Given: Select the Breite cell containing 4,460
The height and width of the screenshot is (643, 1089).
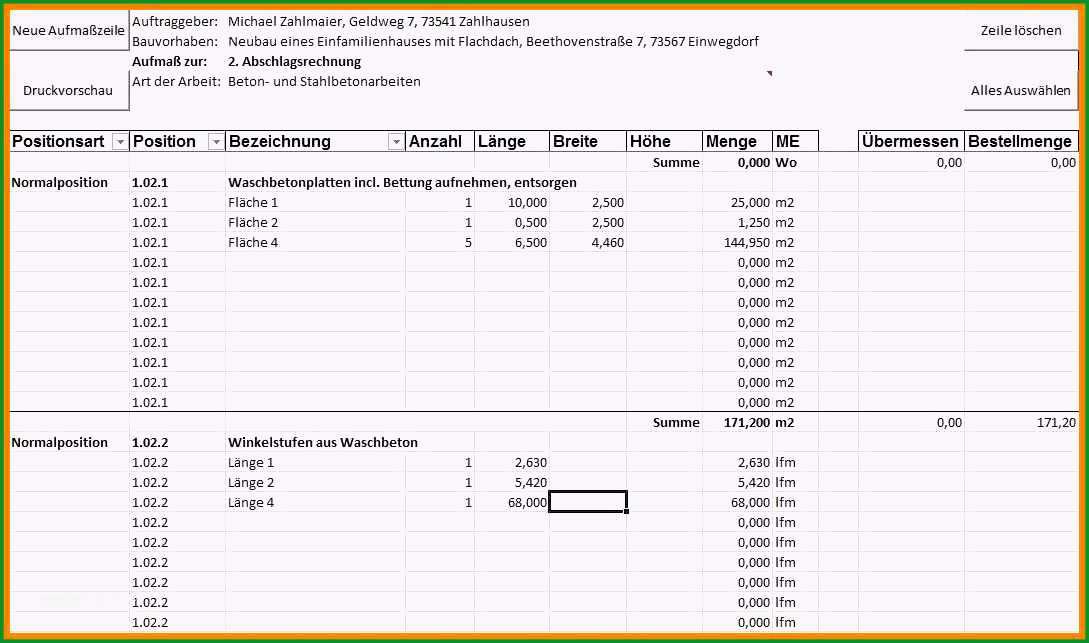Looking at the screenshot, I should click(x=588, y=242).
